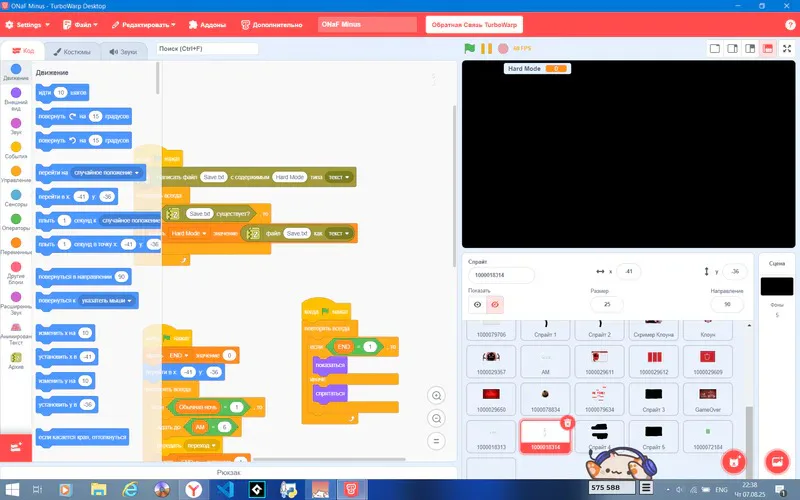Select the Операторы blocks category
800x500 pixels.
pos(16,222)
